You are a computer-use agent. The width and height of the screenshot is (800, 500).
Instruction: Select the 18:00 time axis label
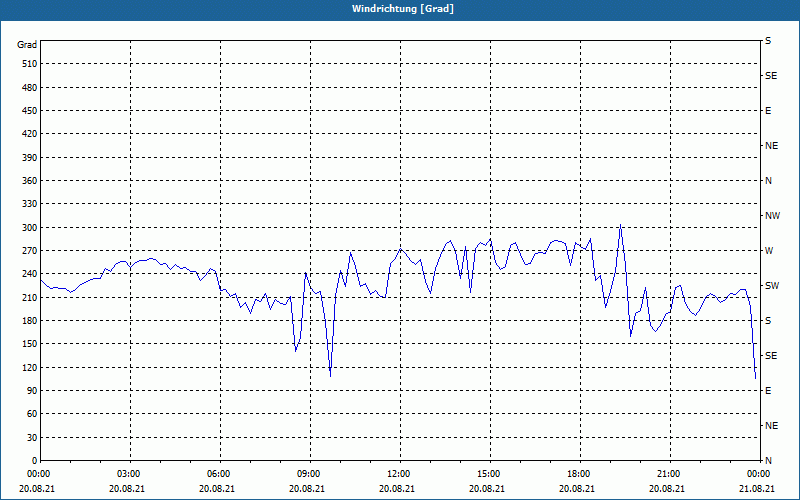click(x=579, y=474)
